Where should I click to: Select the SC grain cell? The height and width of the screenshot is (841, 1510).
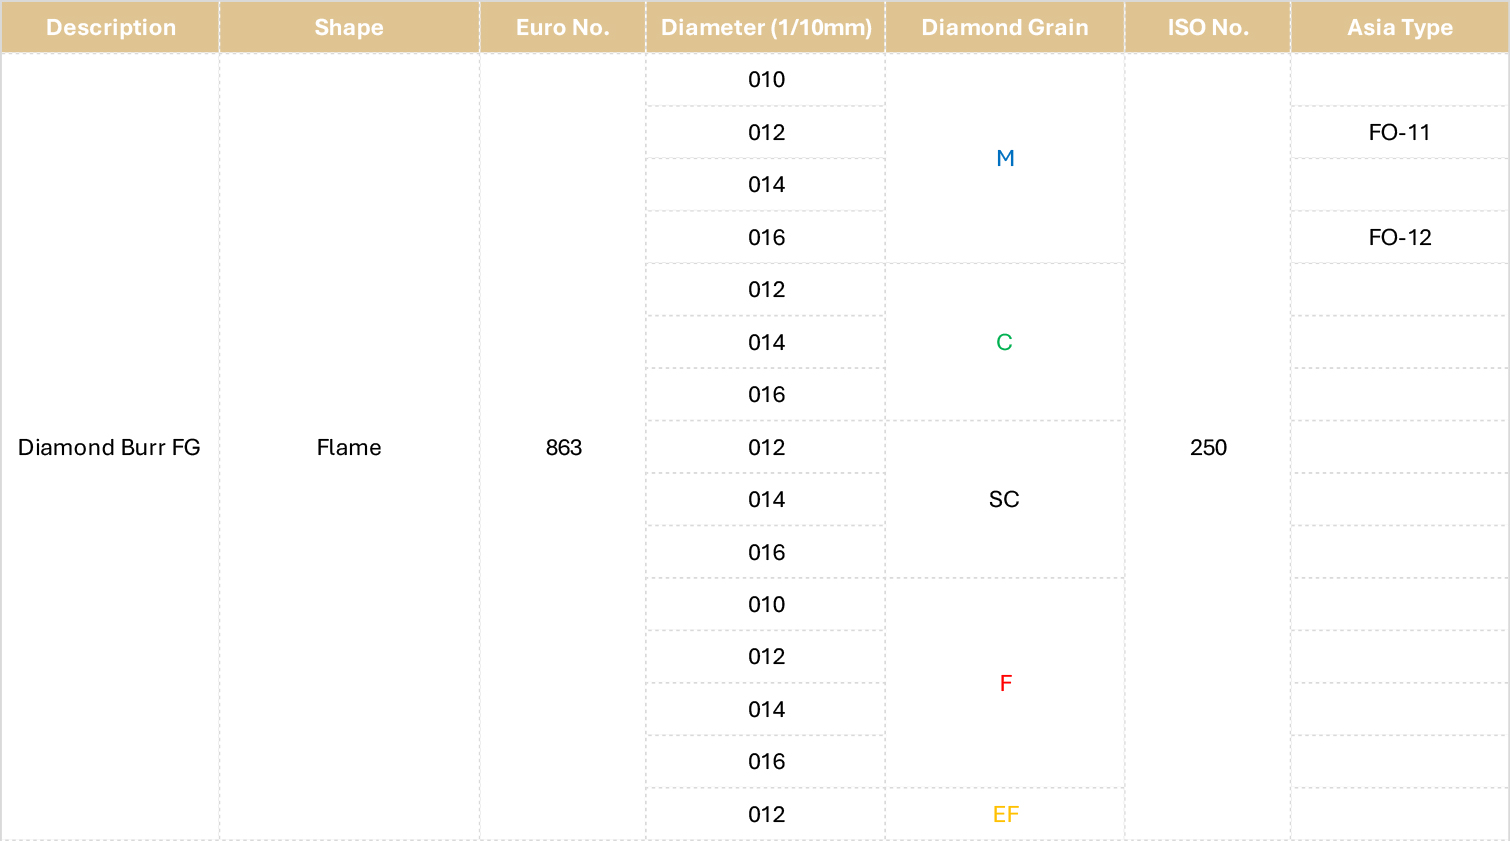tap(1005, 499)
